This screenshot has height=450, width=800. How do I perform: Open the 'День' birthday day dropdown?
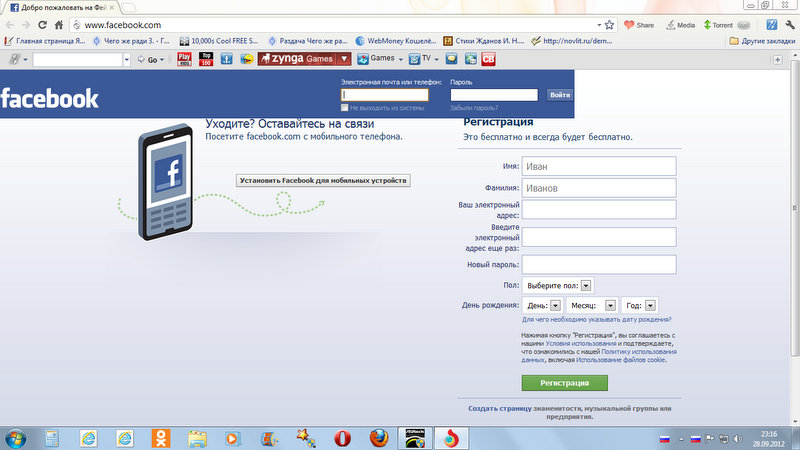[543, 305]
